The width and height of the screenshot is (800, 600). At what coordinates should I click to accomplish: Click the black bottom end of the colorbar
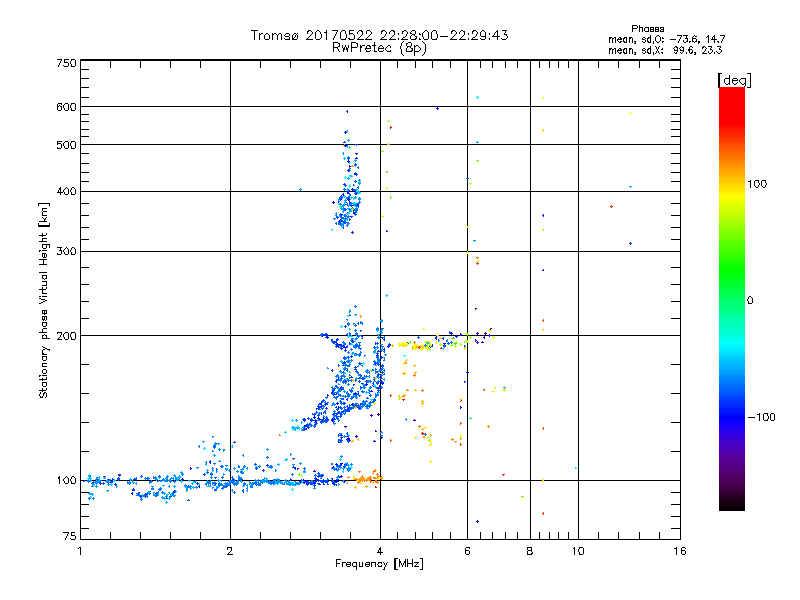tap(732, 503)
